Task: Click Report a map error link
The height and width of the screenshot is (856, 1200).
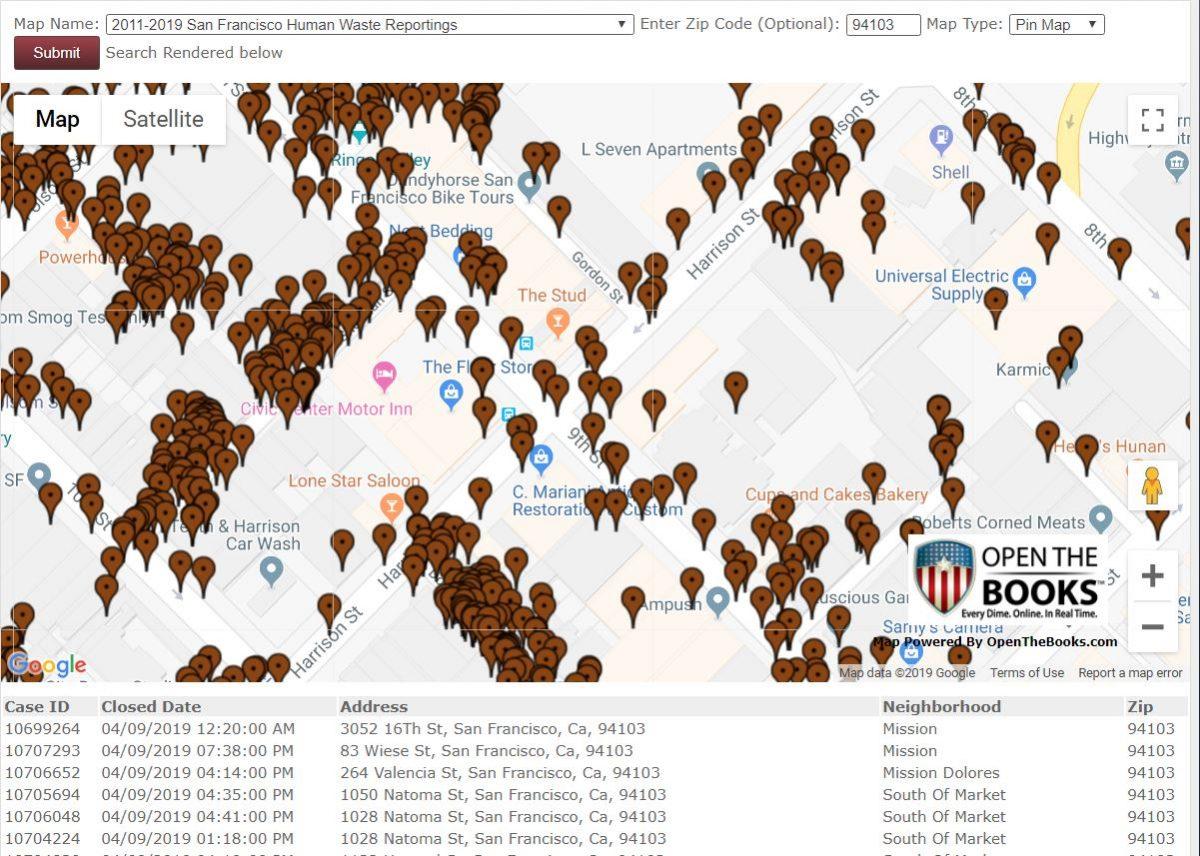Action: pos(1130,673)
